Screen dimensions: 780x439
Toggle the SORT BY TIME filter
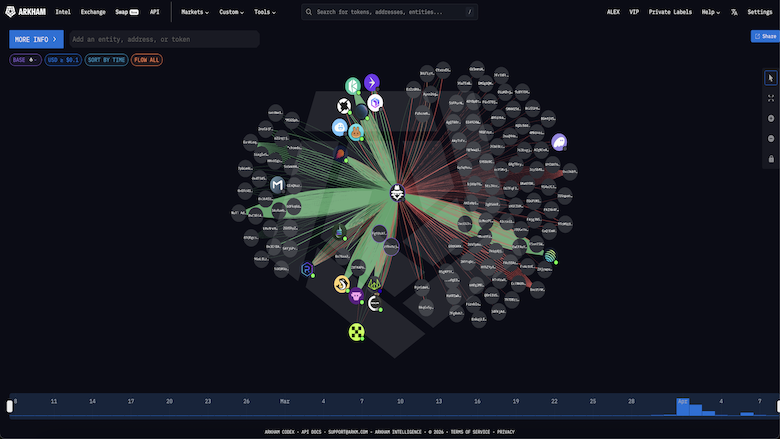pos(106,60)
